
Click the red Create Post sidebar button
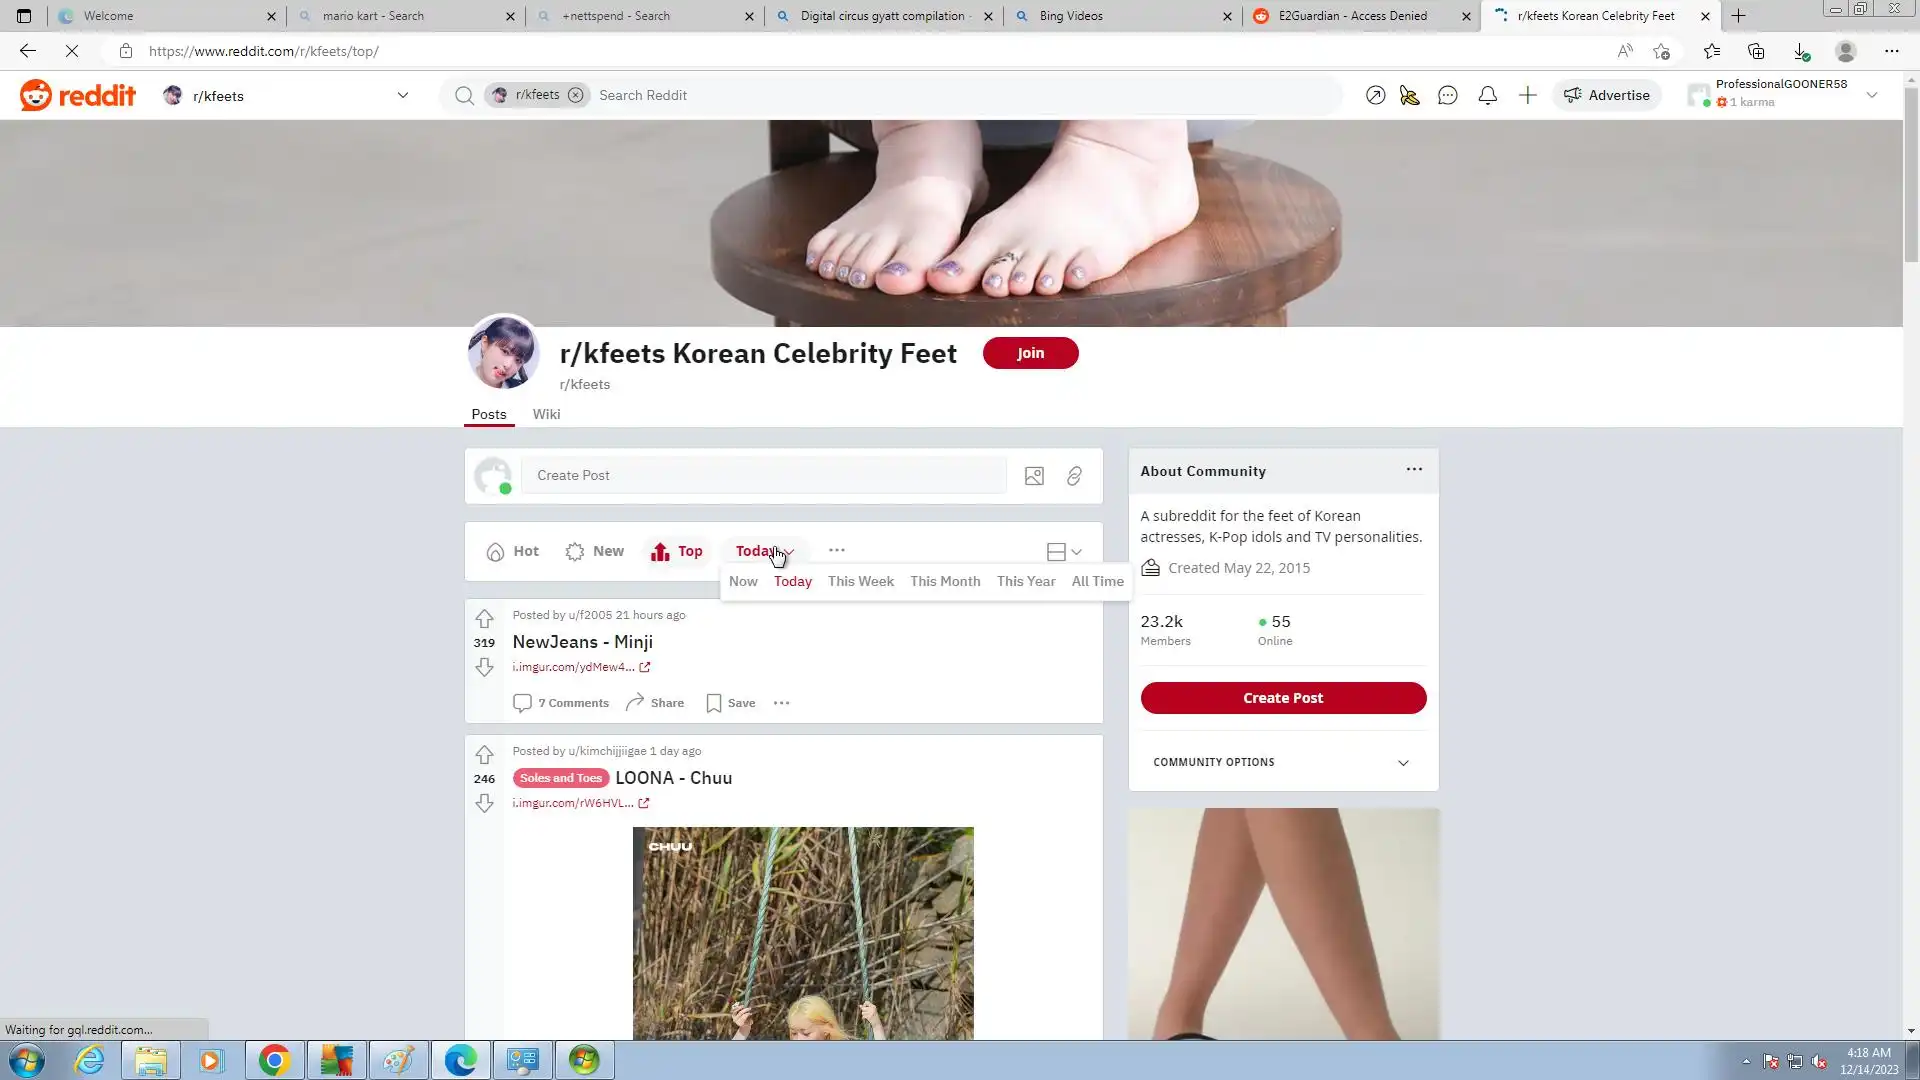click(x=1282, y=698)
